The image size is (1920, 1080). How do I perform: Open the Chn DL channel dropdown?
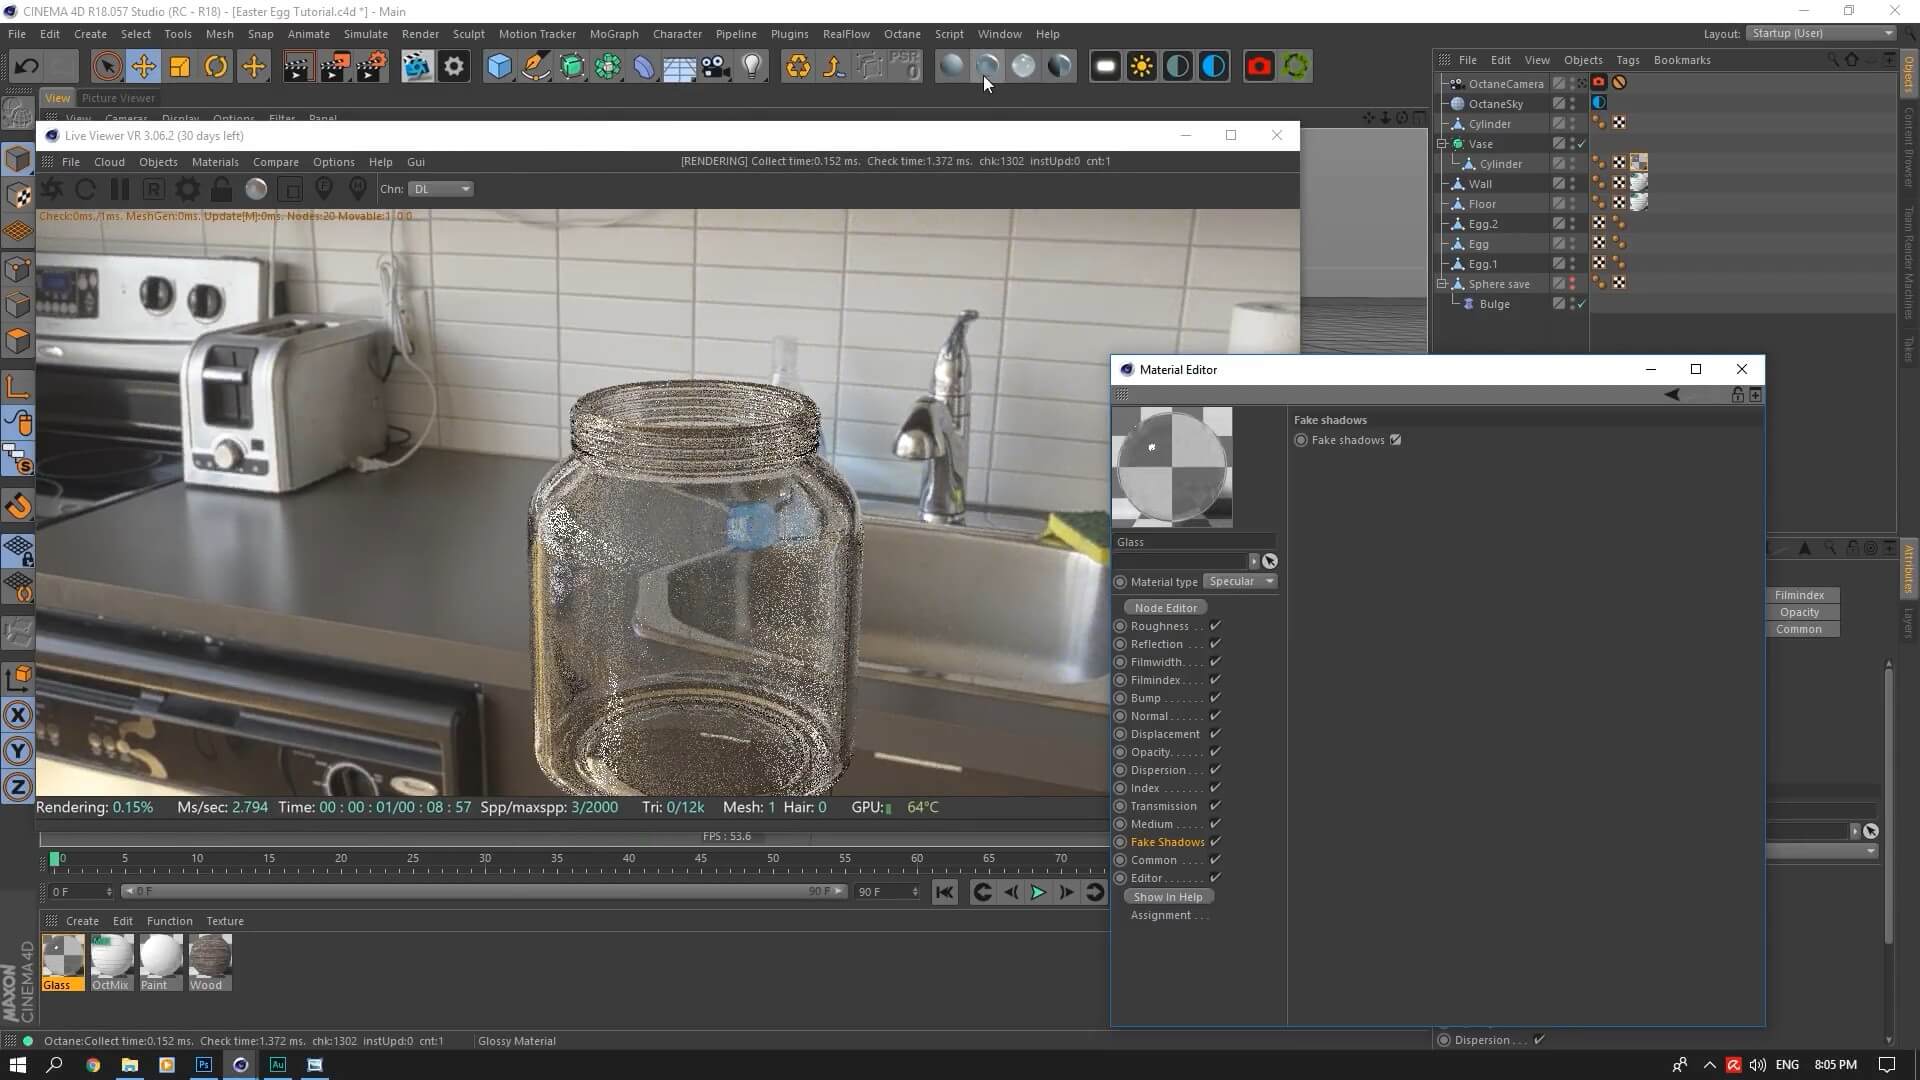[441, 189]
